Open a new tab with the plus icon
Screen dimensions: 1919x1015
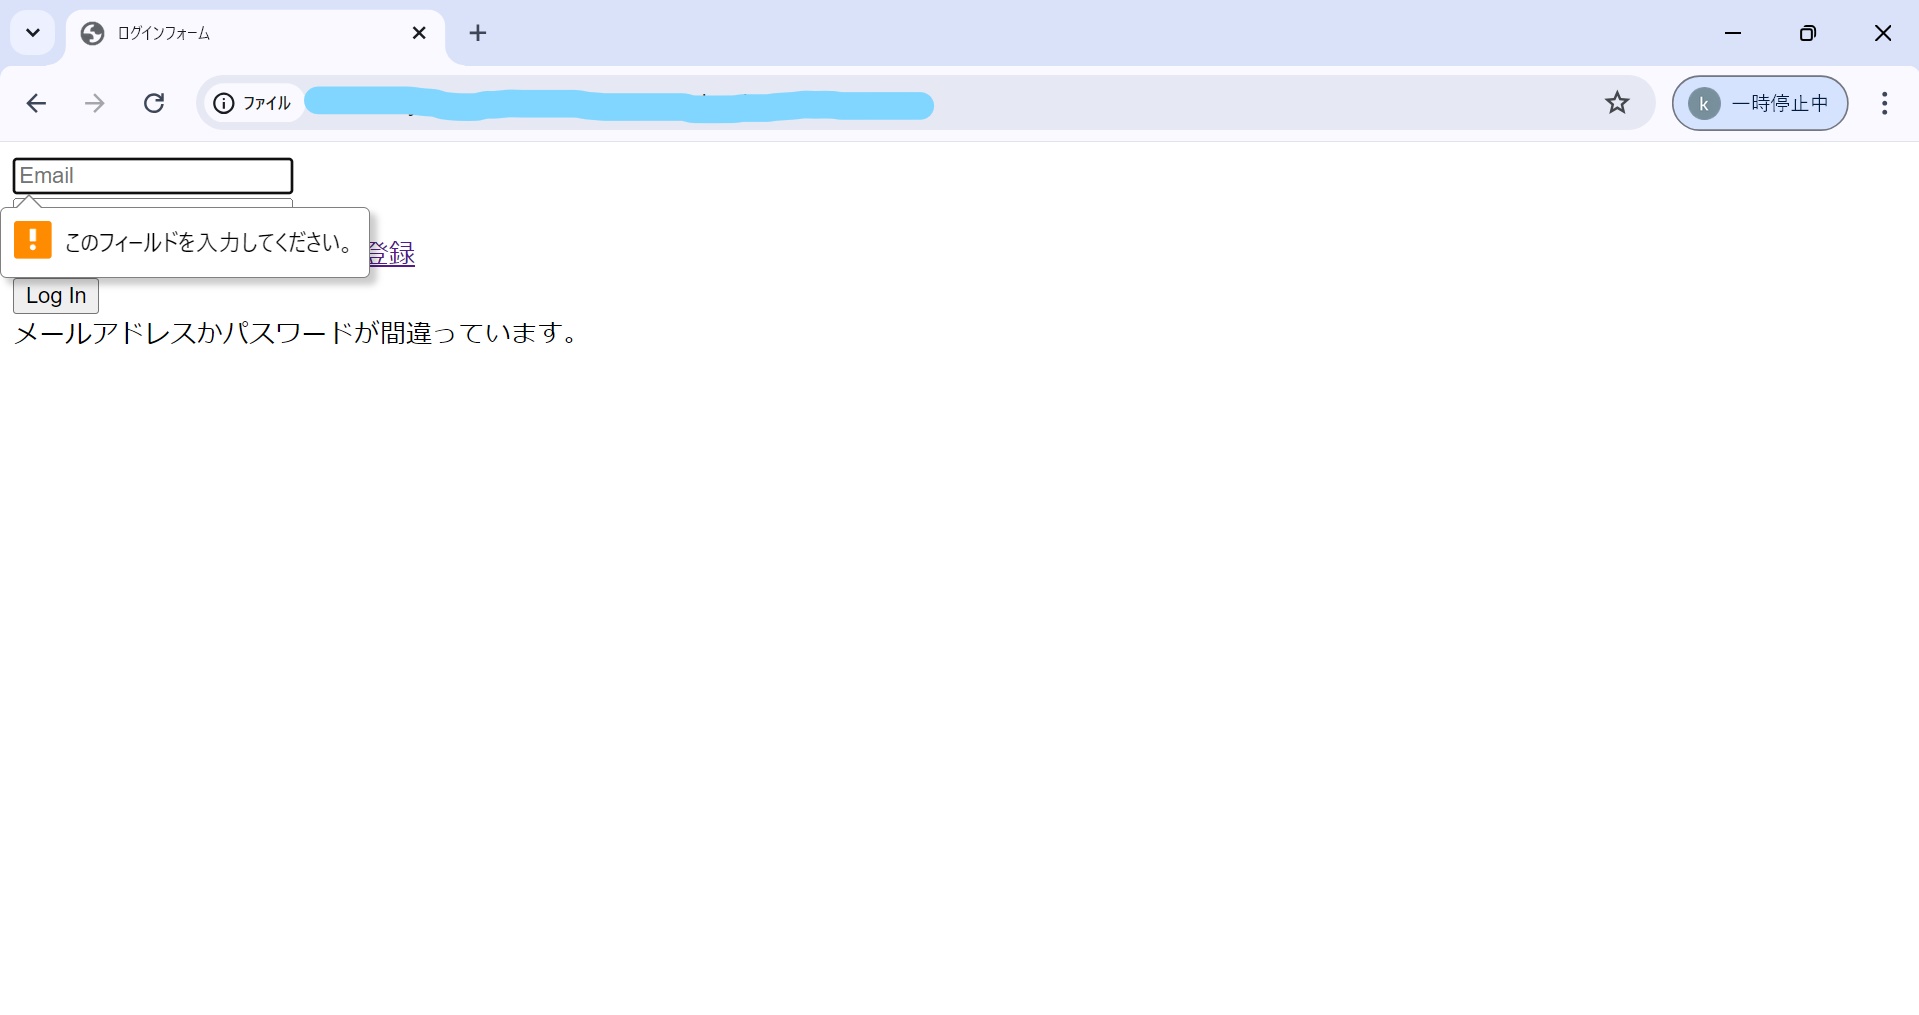pyautogui.click(x=478, y=33)
